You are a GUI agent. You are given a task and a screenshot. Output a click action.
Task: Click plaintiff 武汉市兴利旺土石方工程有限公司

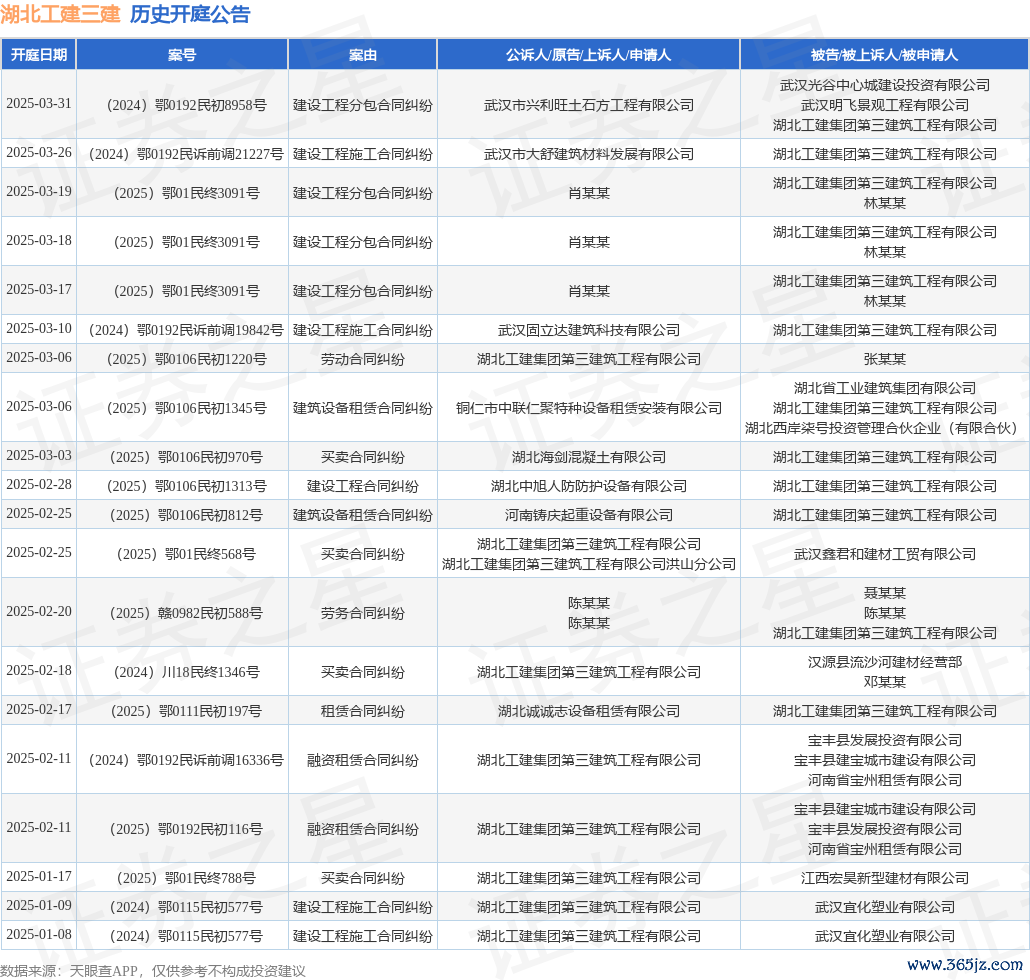589,105
